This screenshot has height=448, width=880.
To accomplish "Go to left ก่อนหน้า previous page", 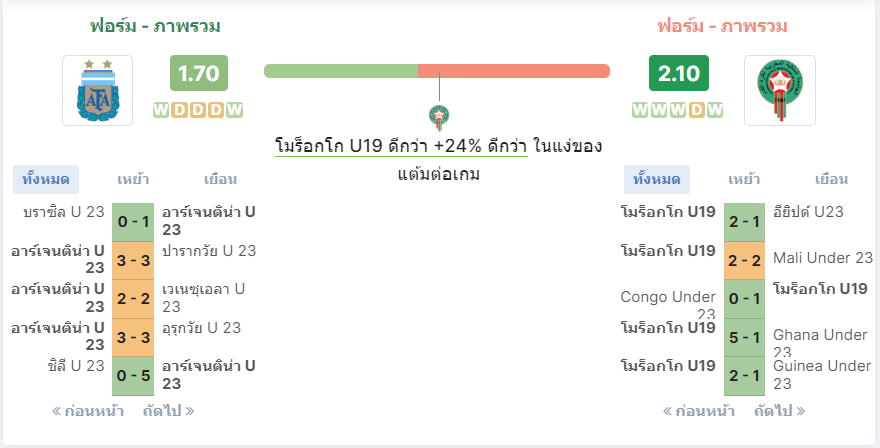I will click(87, 410).
